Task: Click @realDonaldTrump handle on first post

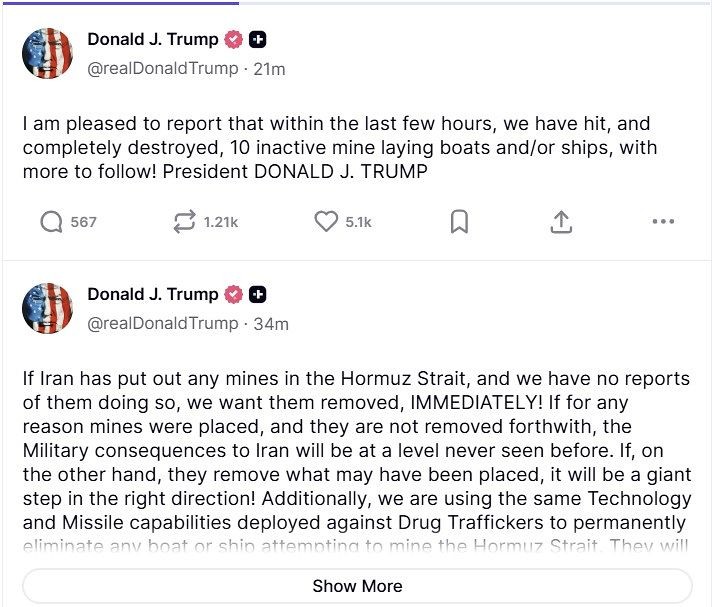Action: click(163, 69)
